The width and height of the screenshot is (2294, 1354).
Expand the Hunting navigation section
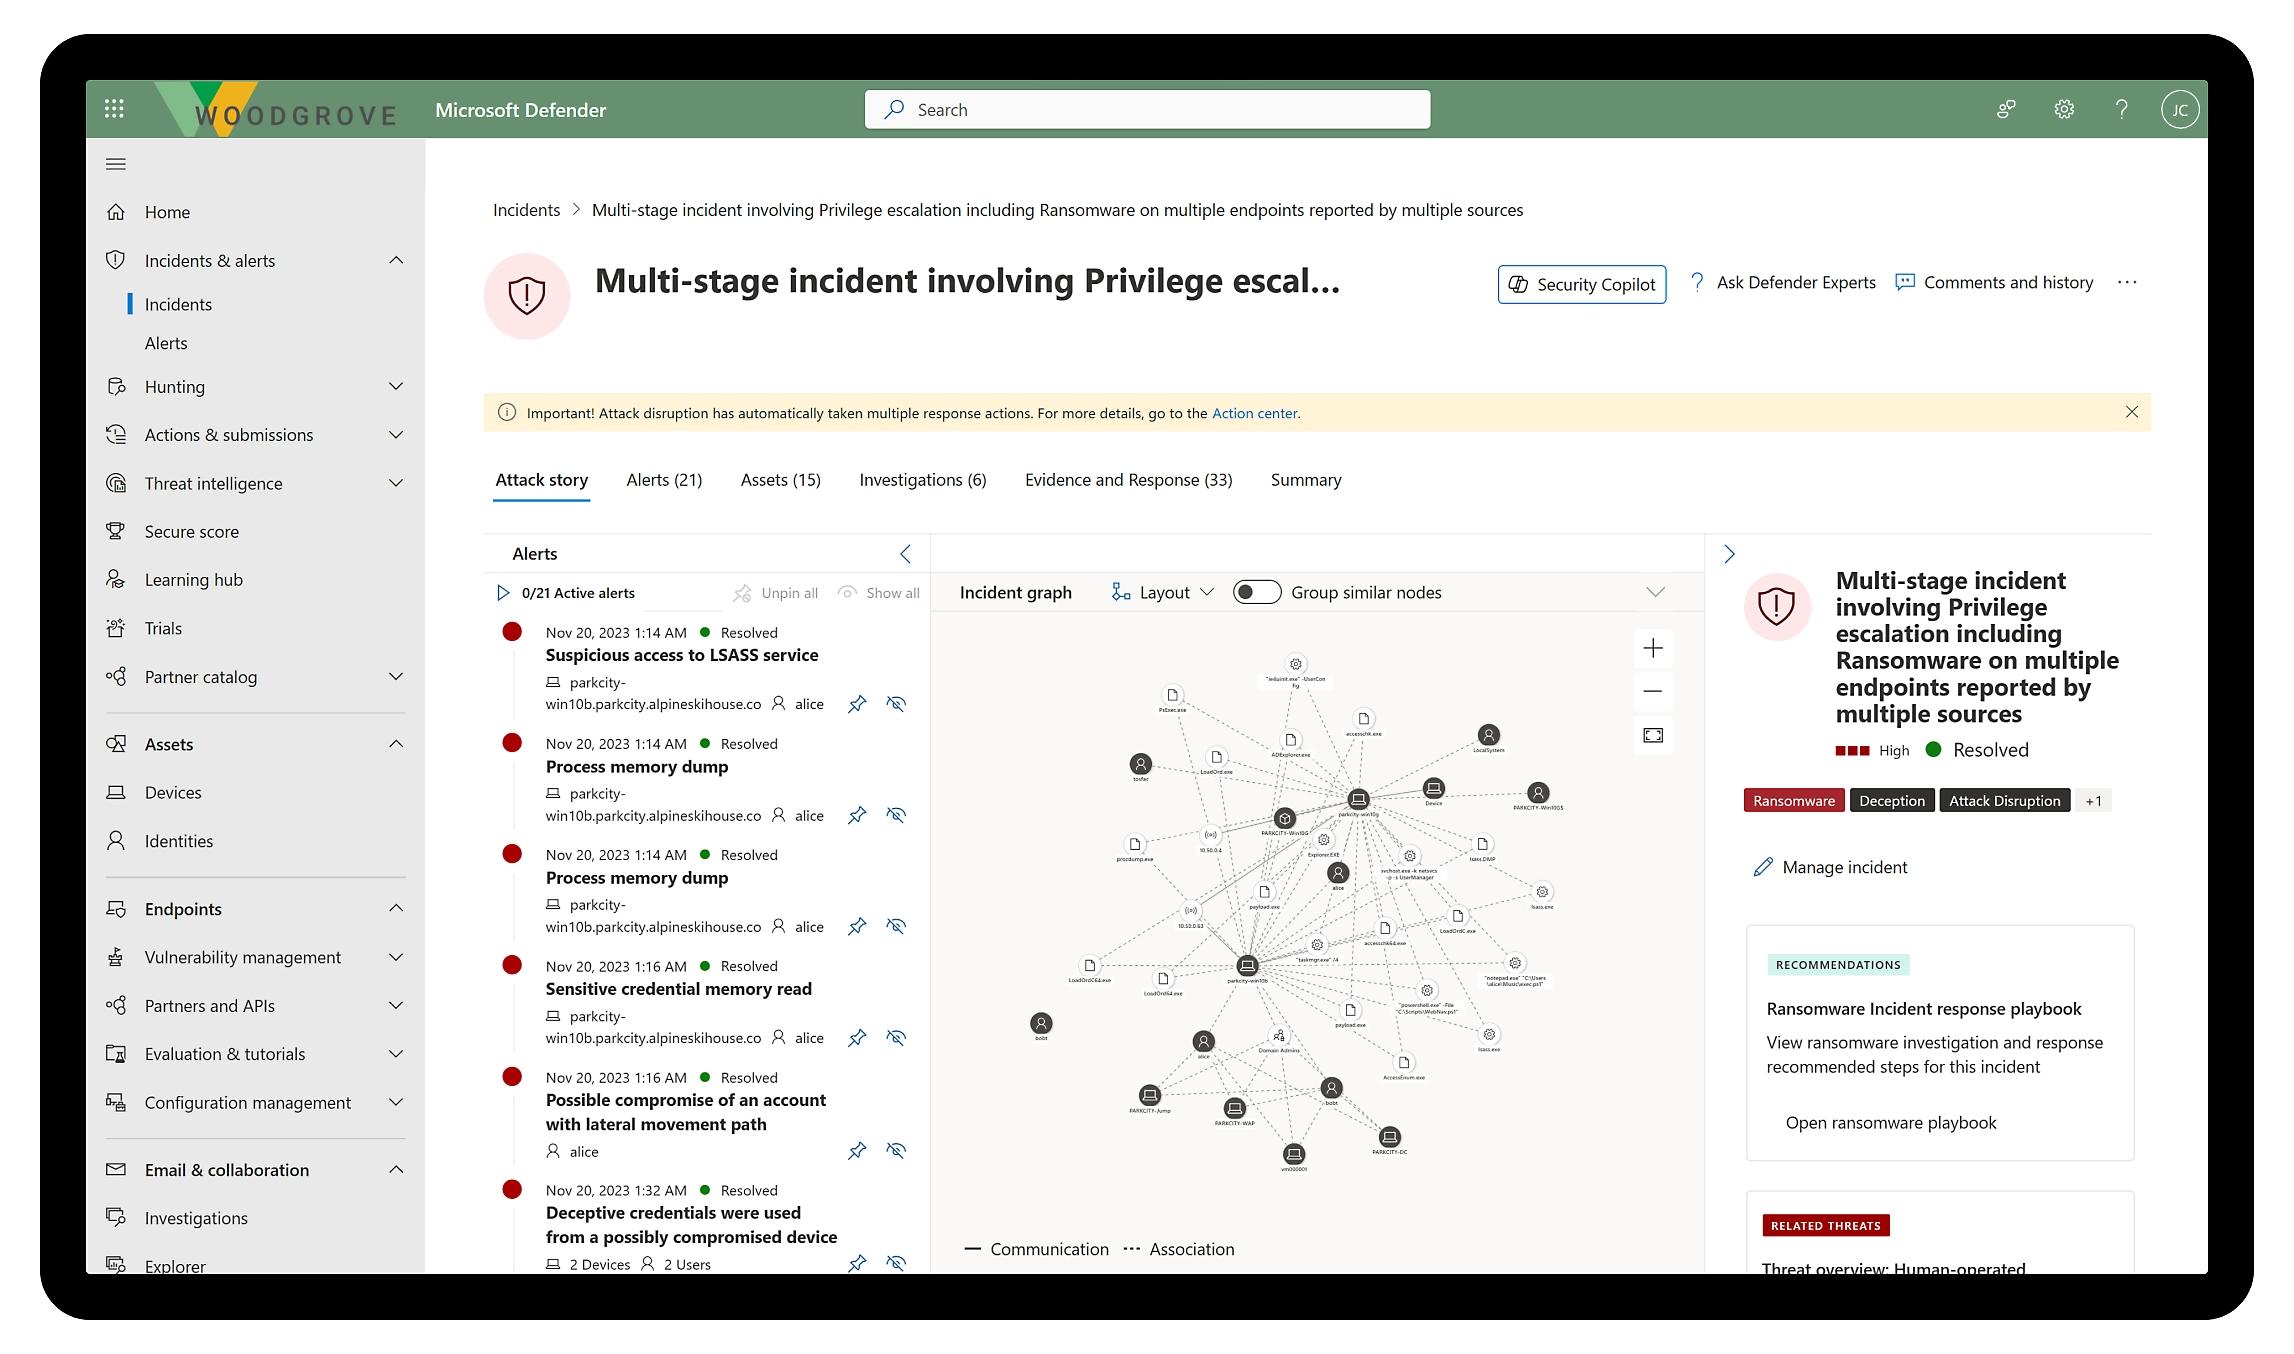[396, 386]
